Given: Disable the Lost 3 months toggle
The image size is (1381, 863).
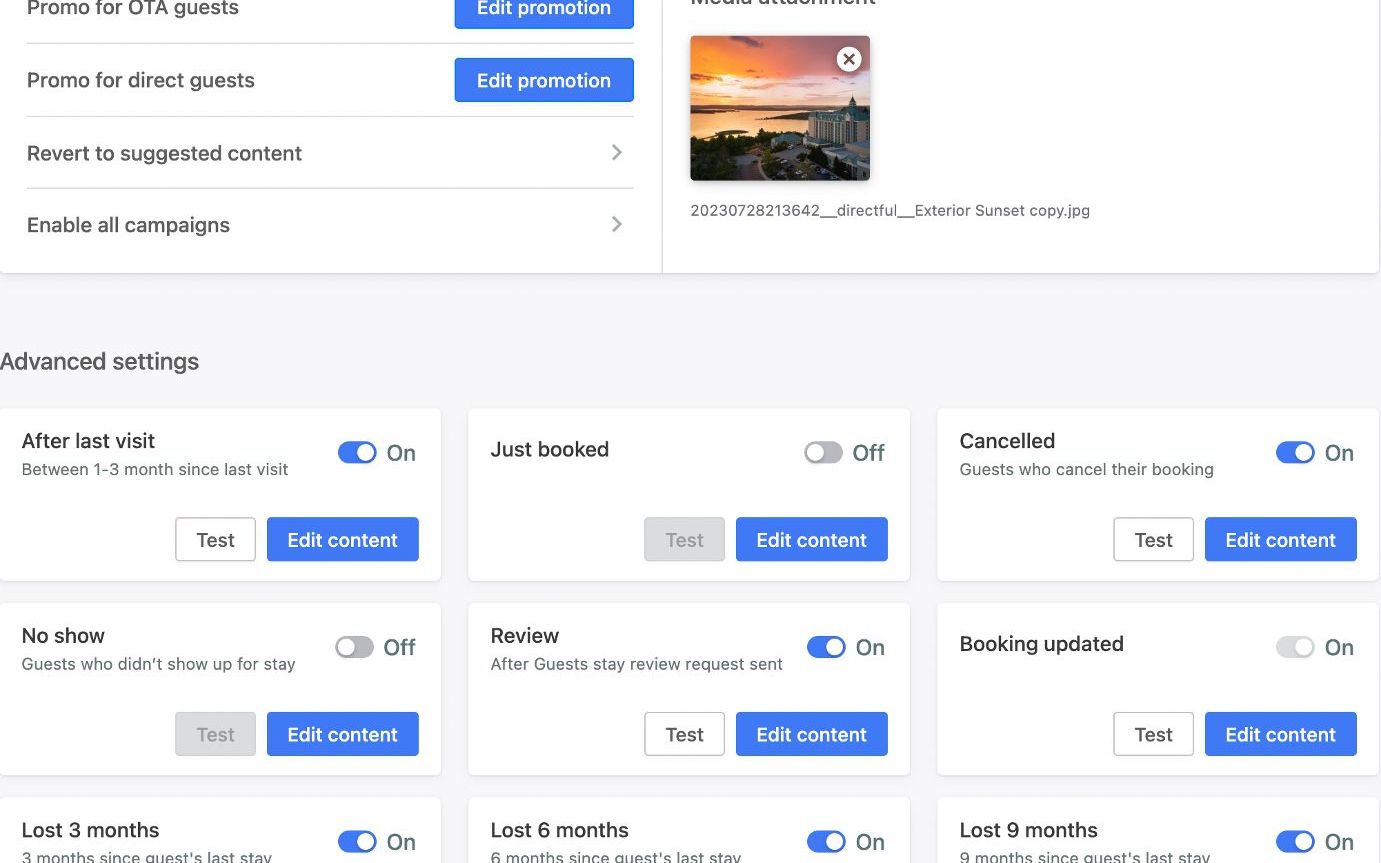Looking at the screenshot, I should point(357,842).
